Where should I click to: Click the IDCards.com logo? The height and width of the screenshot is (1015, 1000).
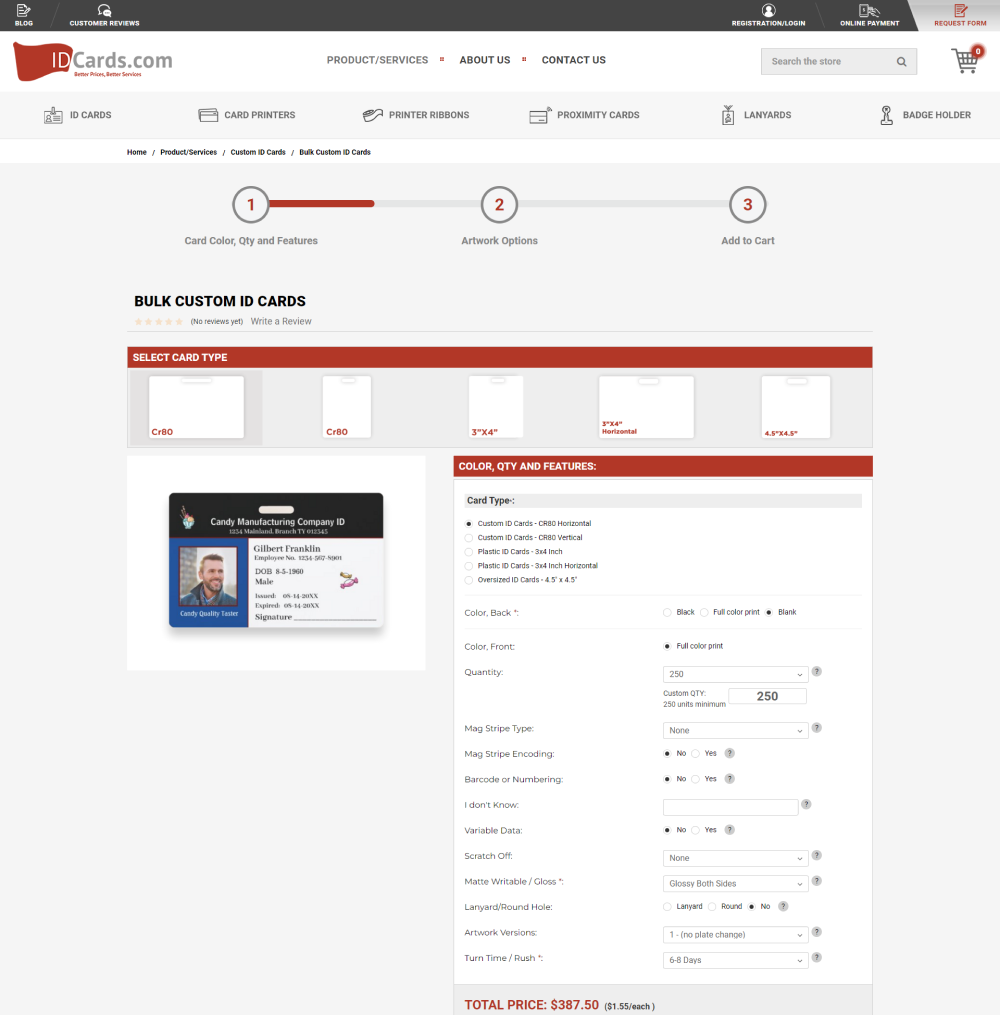pyautogui.click(x=93, y=61)
